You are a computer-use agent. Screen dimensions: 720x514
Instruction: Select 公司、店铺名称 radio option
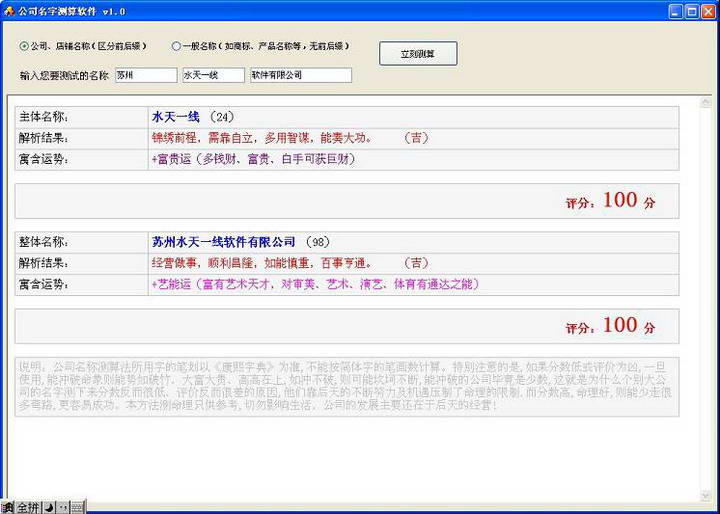click(x=25, y=46)
